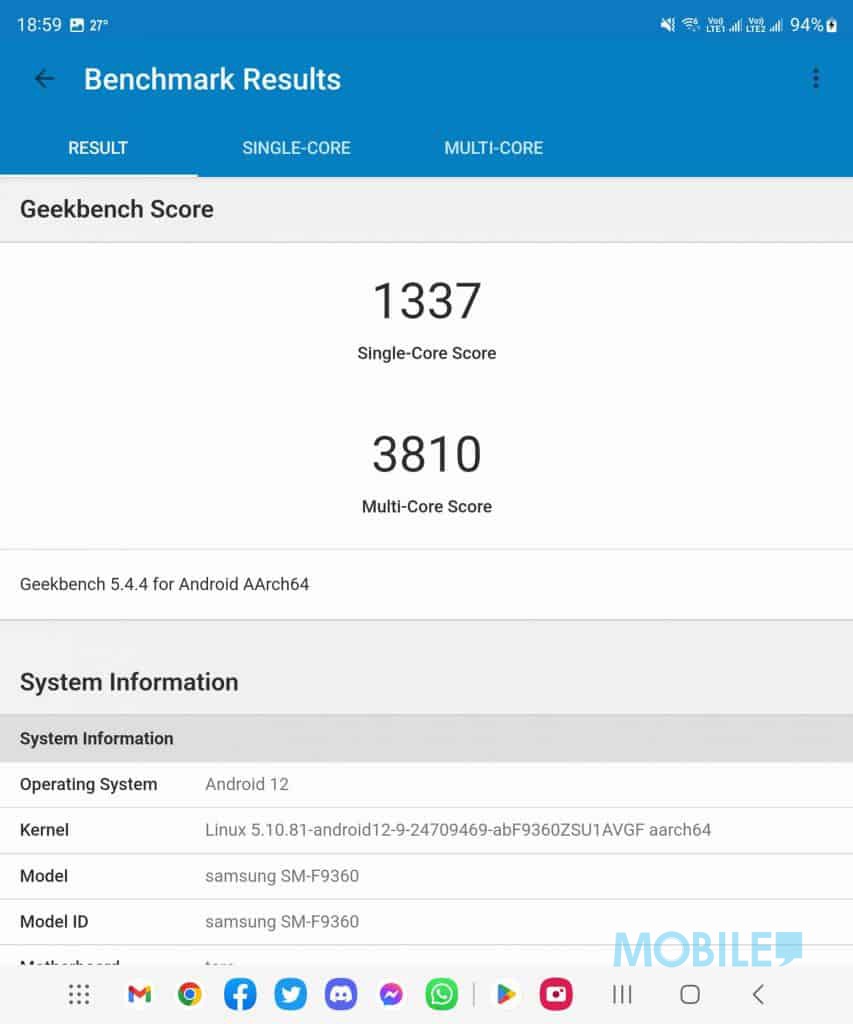Launch WhatsApp from the taskbar

pos(441,994)
